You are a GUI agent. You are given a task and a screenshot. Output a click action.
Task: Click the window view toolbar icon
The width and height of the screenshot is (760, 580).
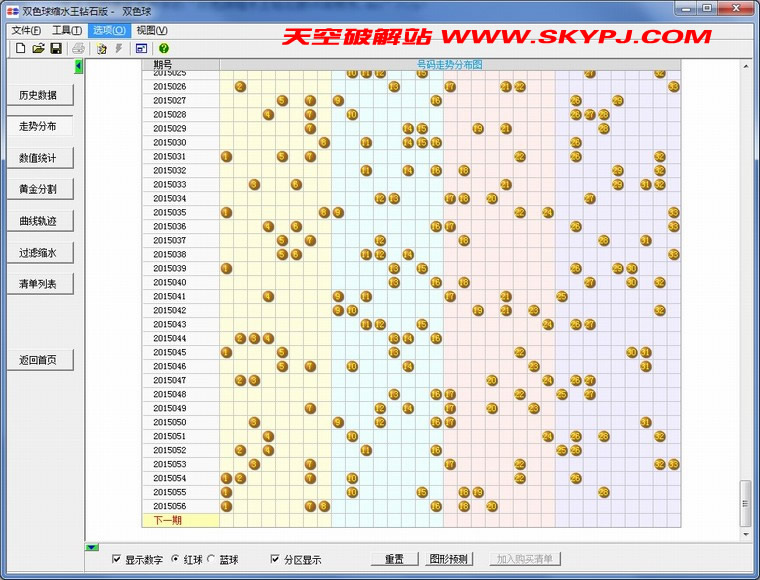141,48
